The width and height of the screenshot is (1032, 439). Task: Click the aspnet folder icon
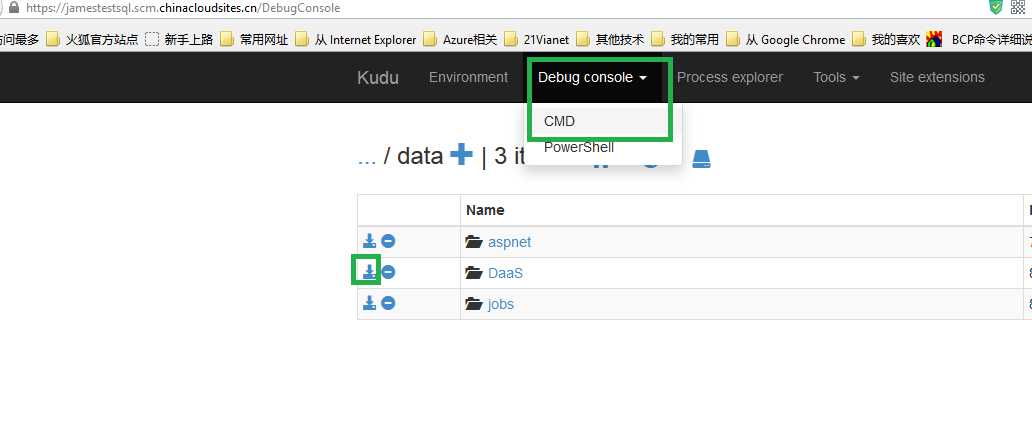[474, 242]
